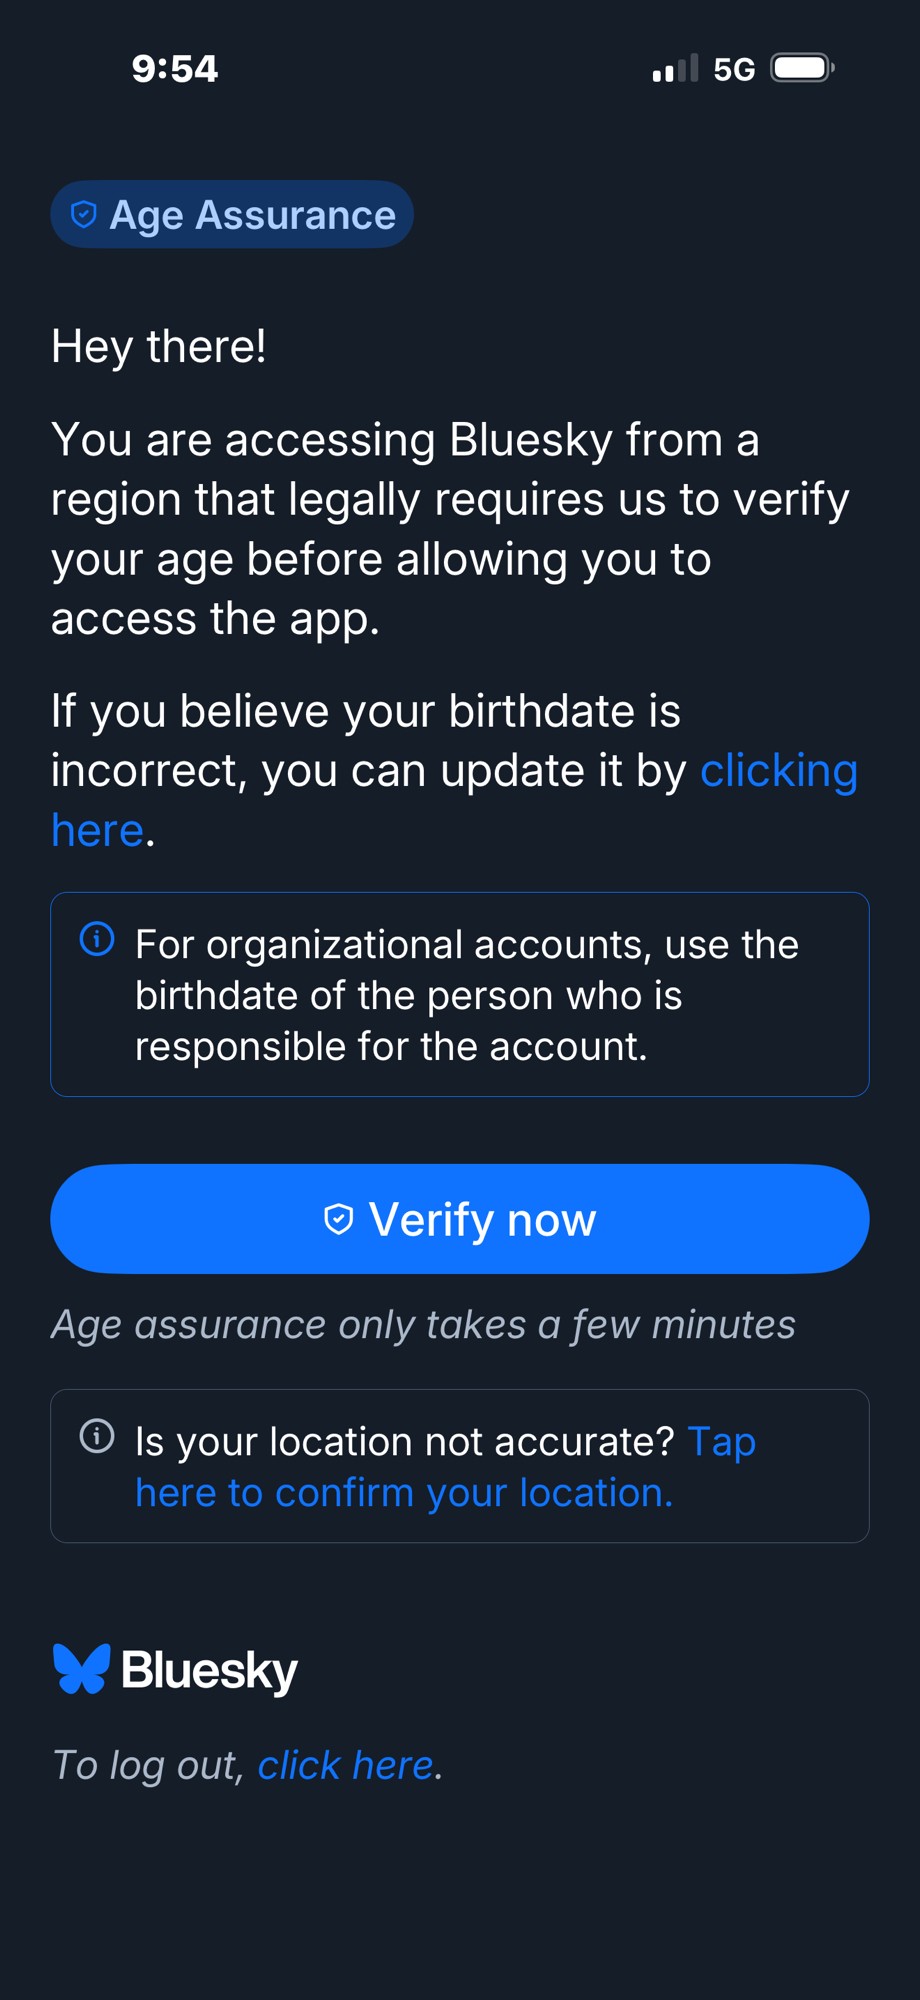Click the battery icon in status bar
Screen dimensions: 920x2000
pos(802,68)
